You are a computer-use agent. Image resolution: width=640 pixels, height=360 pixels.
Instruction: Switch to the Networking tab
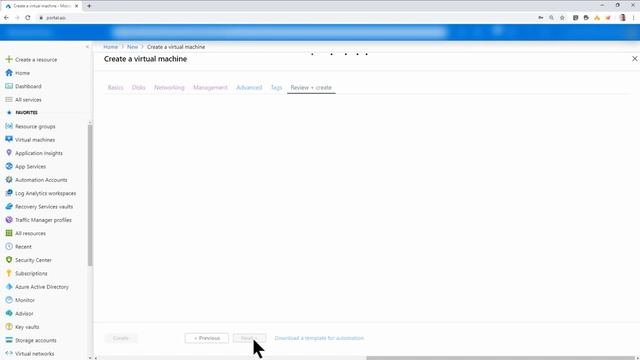pyautogui.click(x=169, y=87)
